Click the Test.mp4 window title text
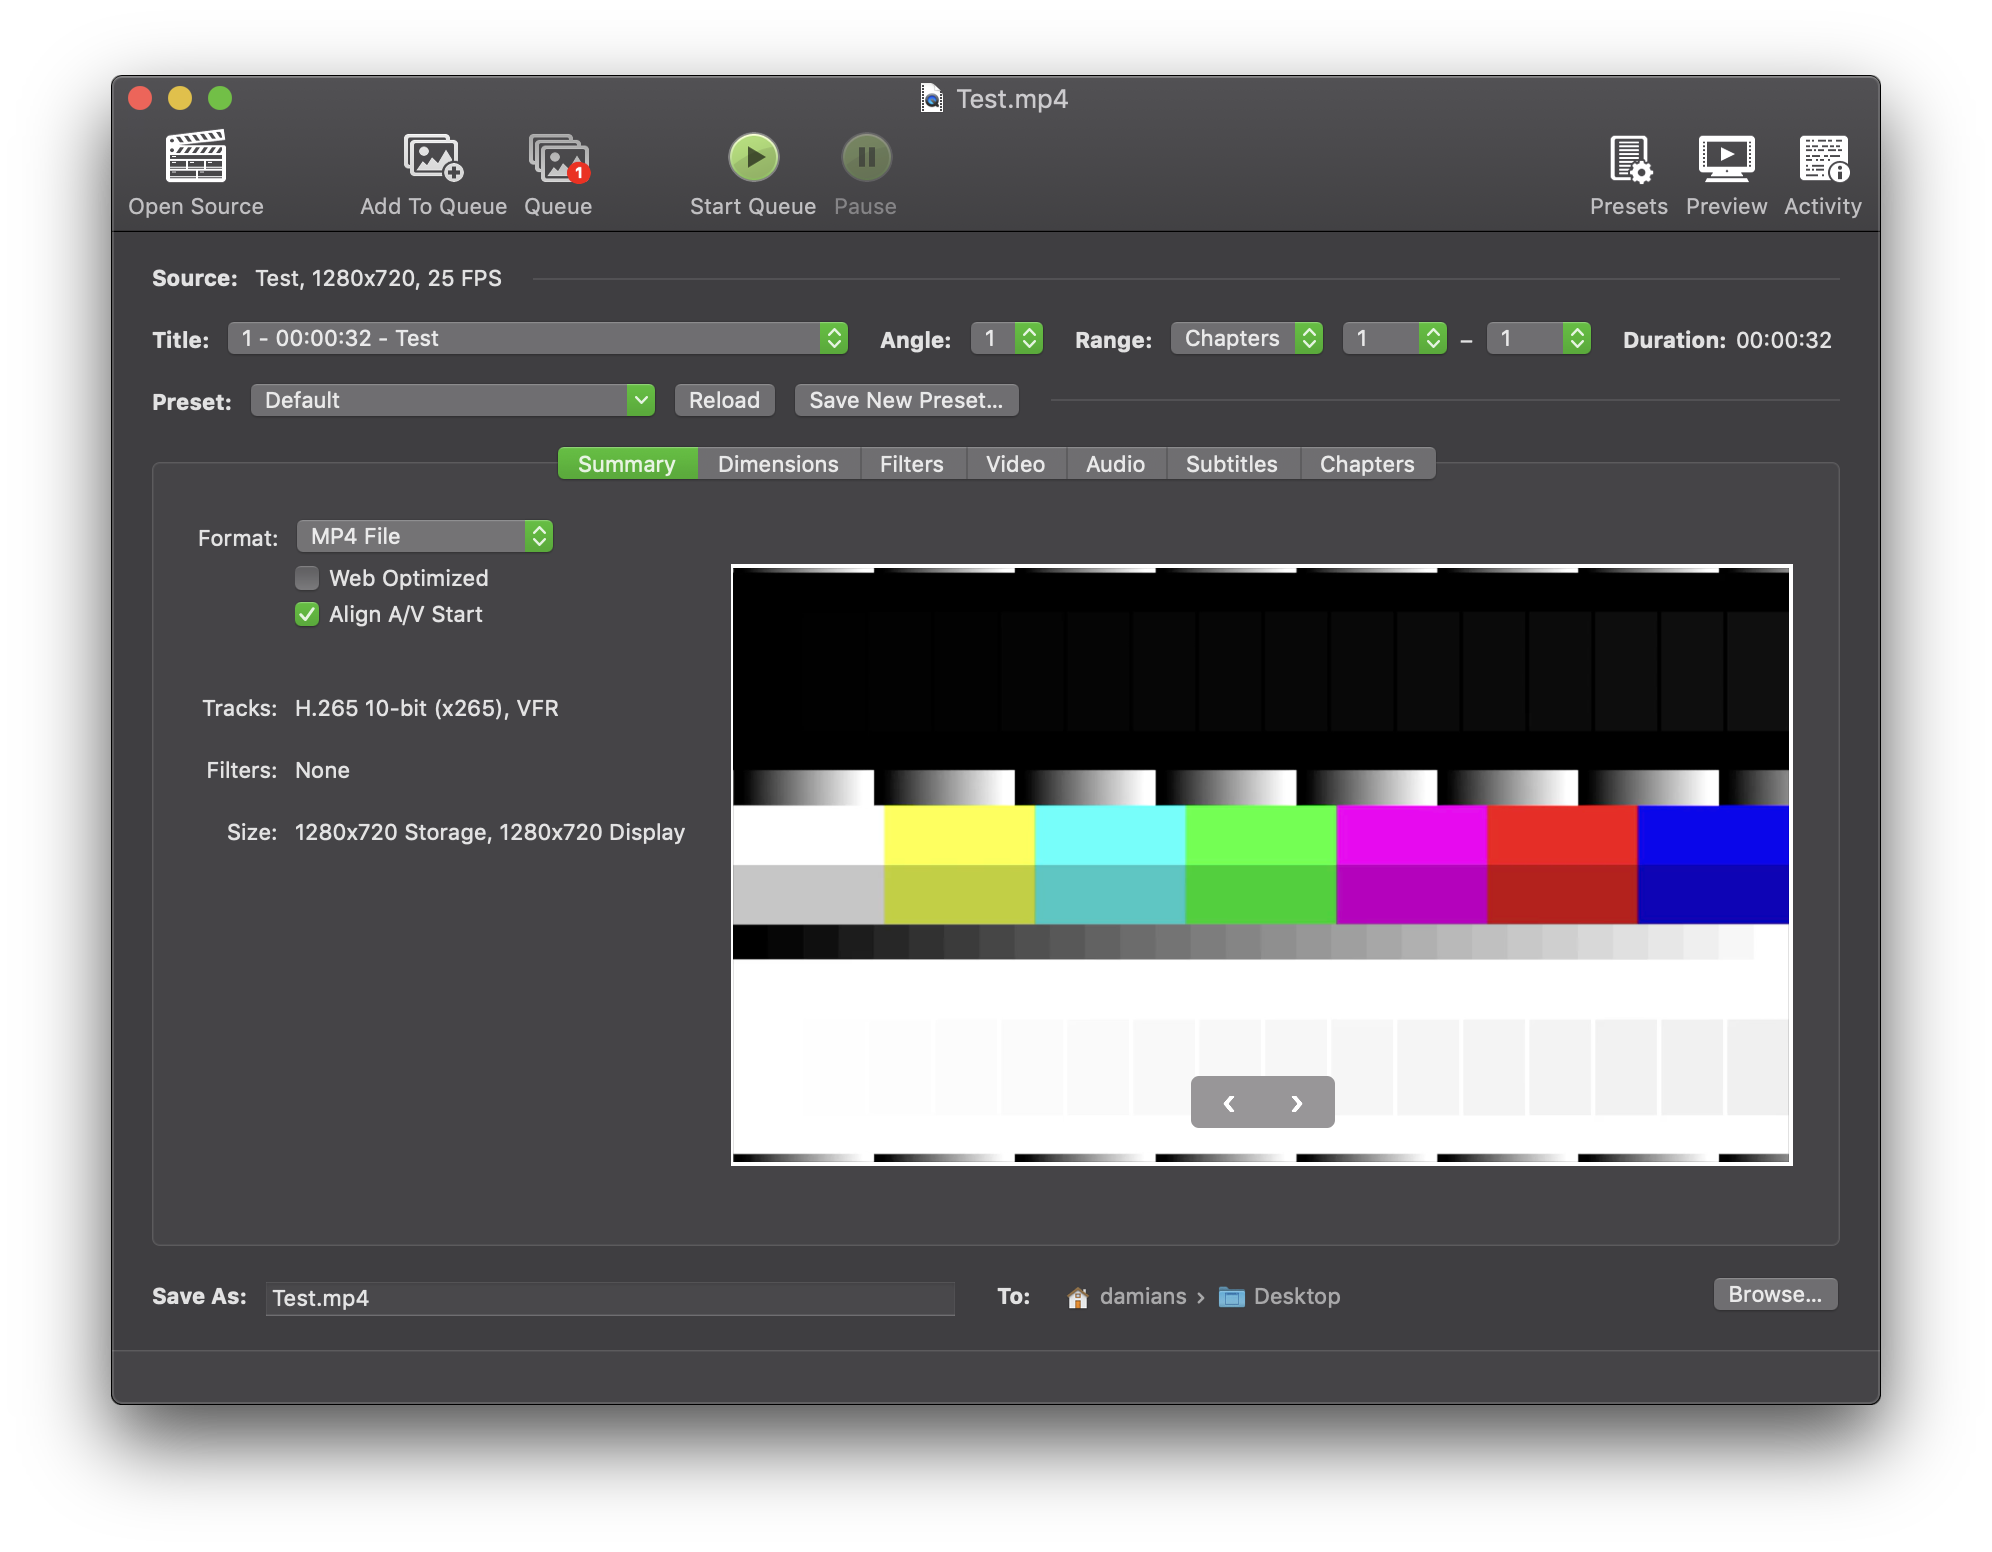The image size is (1992, 1552). click(1012, 98)
